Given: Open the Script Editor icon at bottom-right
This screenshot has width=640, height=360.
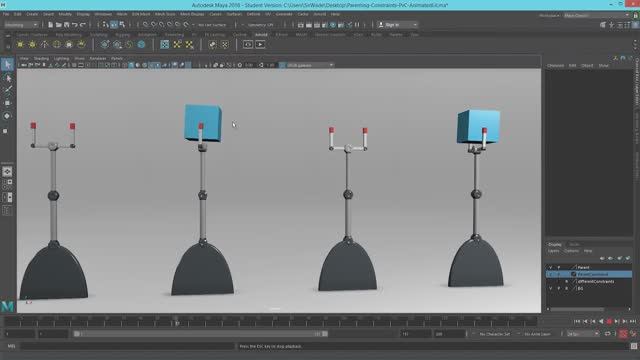Looking at the screenshot, I should pos(634,346).
